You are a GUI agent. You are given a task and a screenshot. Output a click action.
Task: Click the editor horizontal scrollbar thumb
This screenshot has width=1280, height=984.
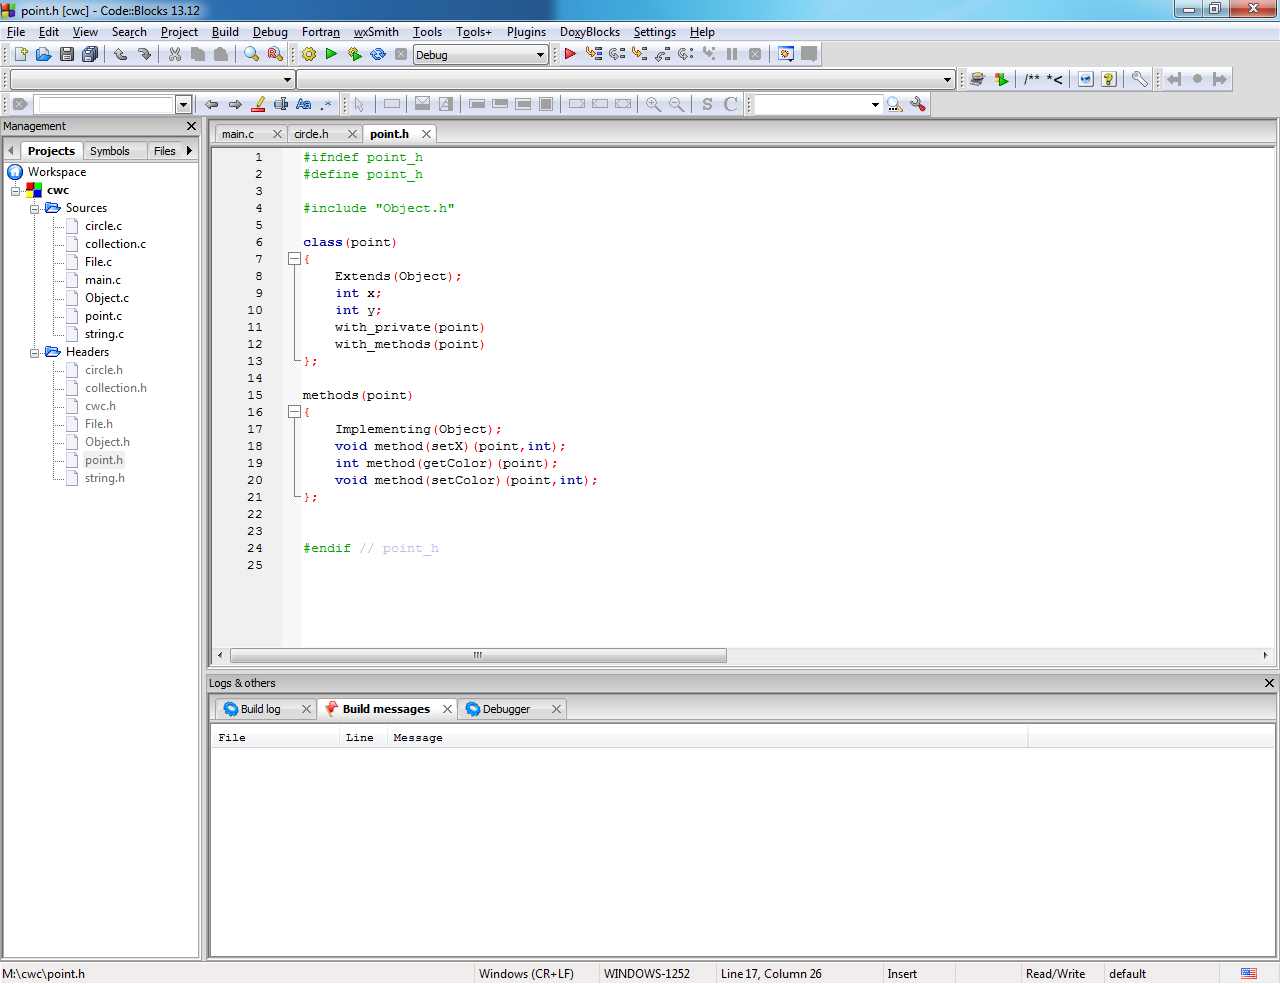(x=478, y=656)
